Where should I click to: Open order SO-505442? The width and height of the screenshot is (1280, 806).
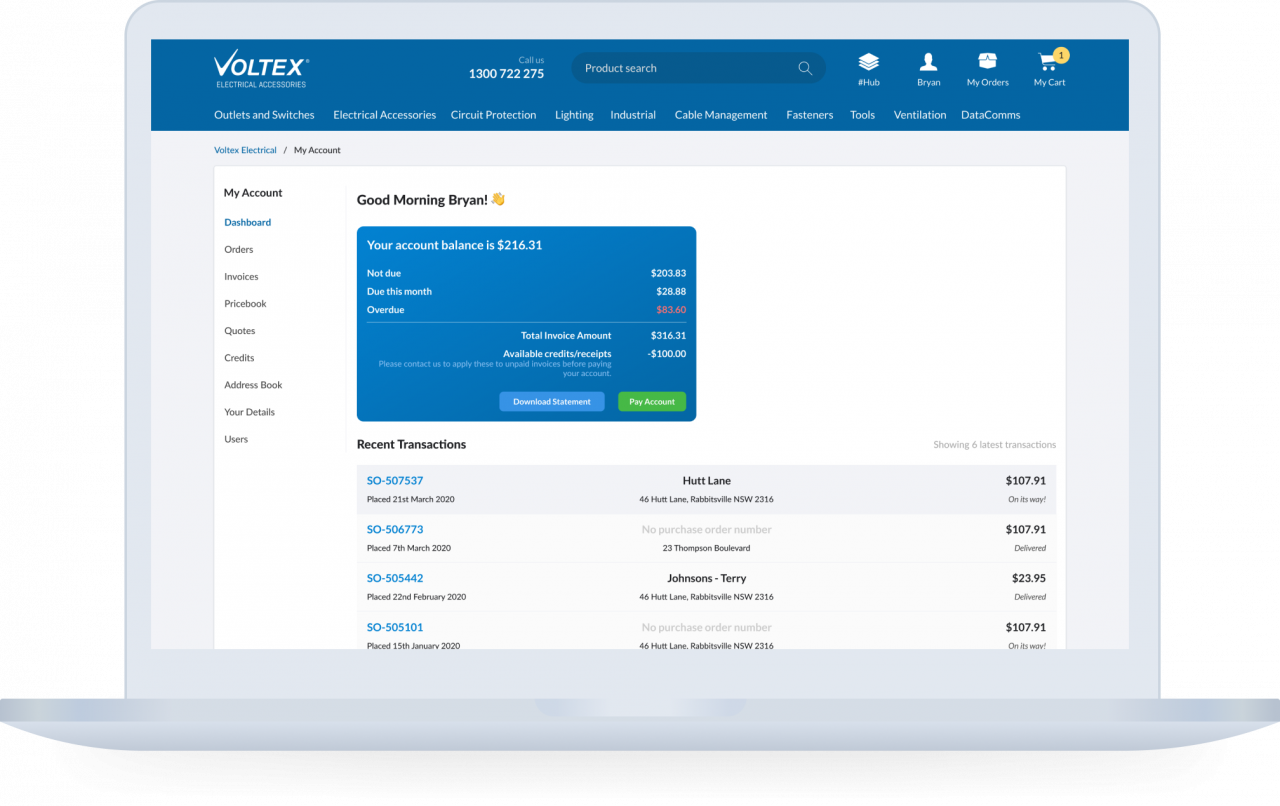point(395,579)
